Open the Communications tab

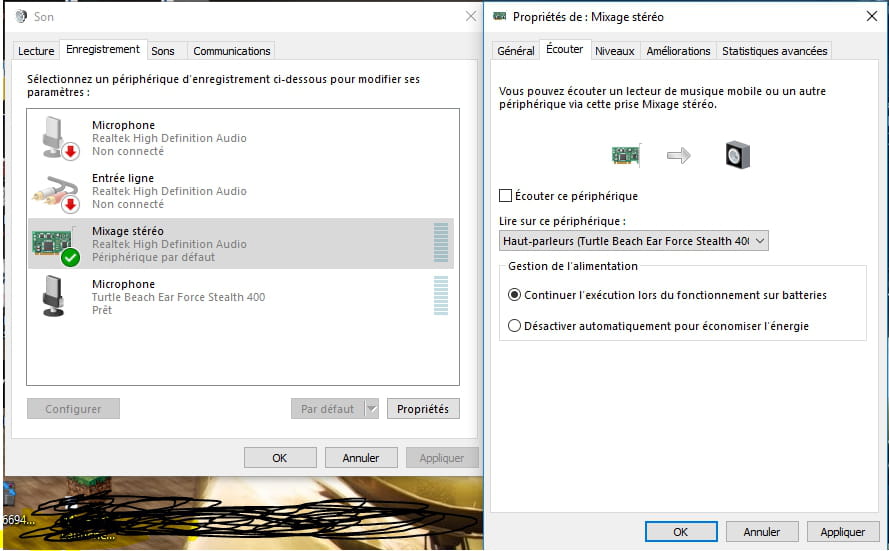click(x=231, y=51)
